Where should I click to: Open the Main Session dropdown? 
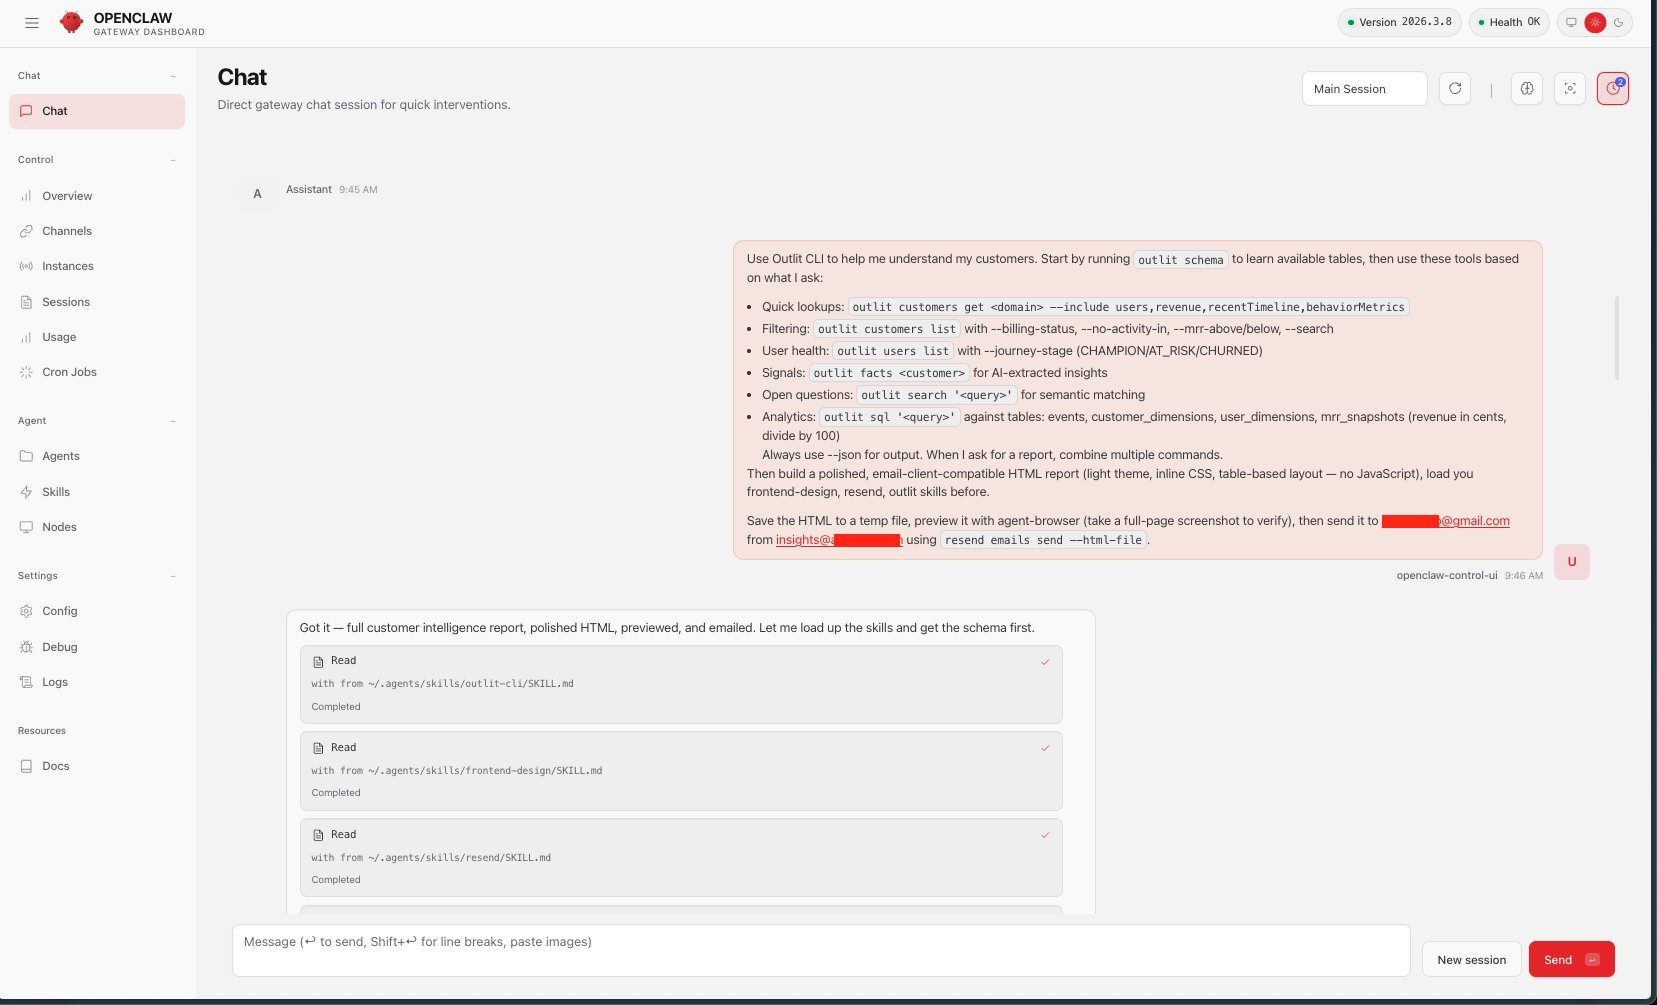(x=1364, y=89)
